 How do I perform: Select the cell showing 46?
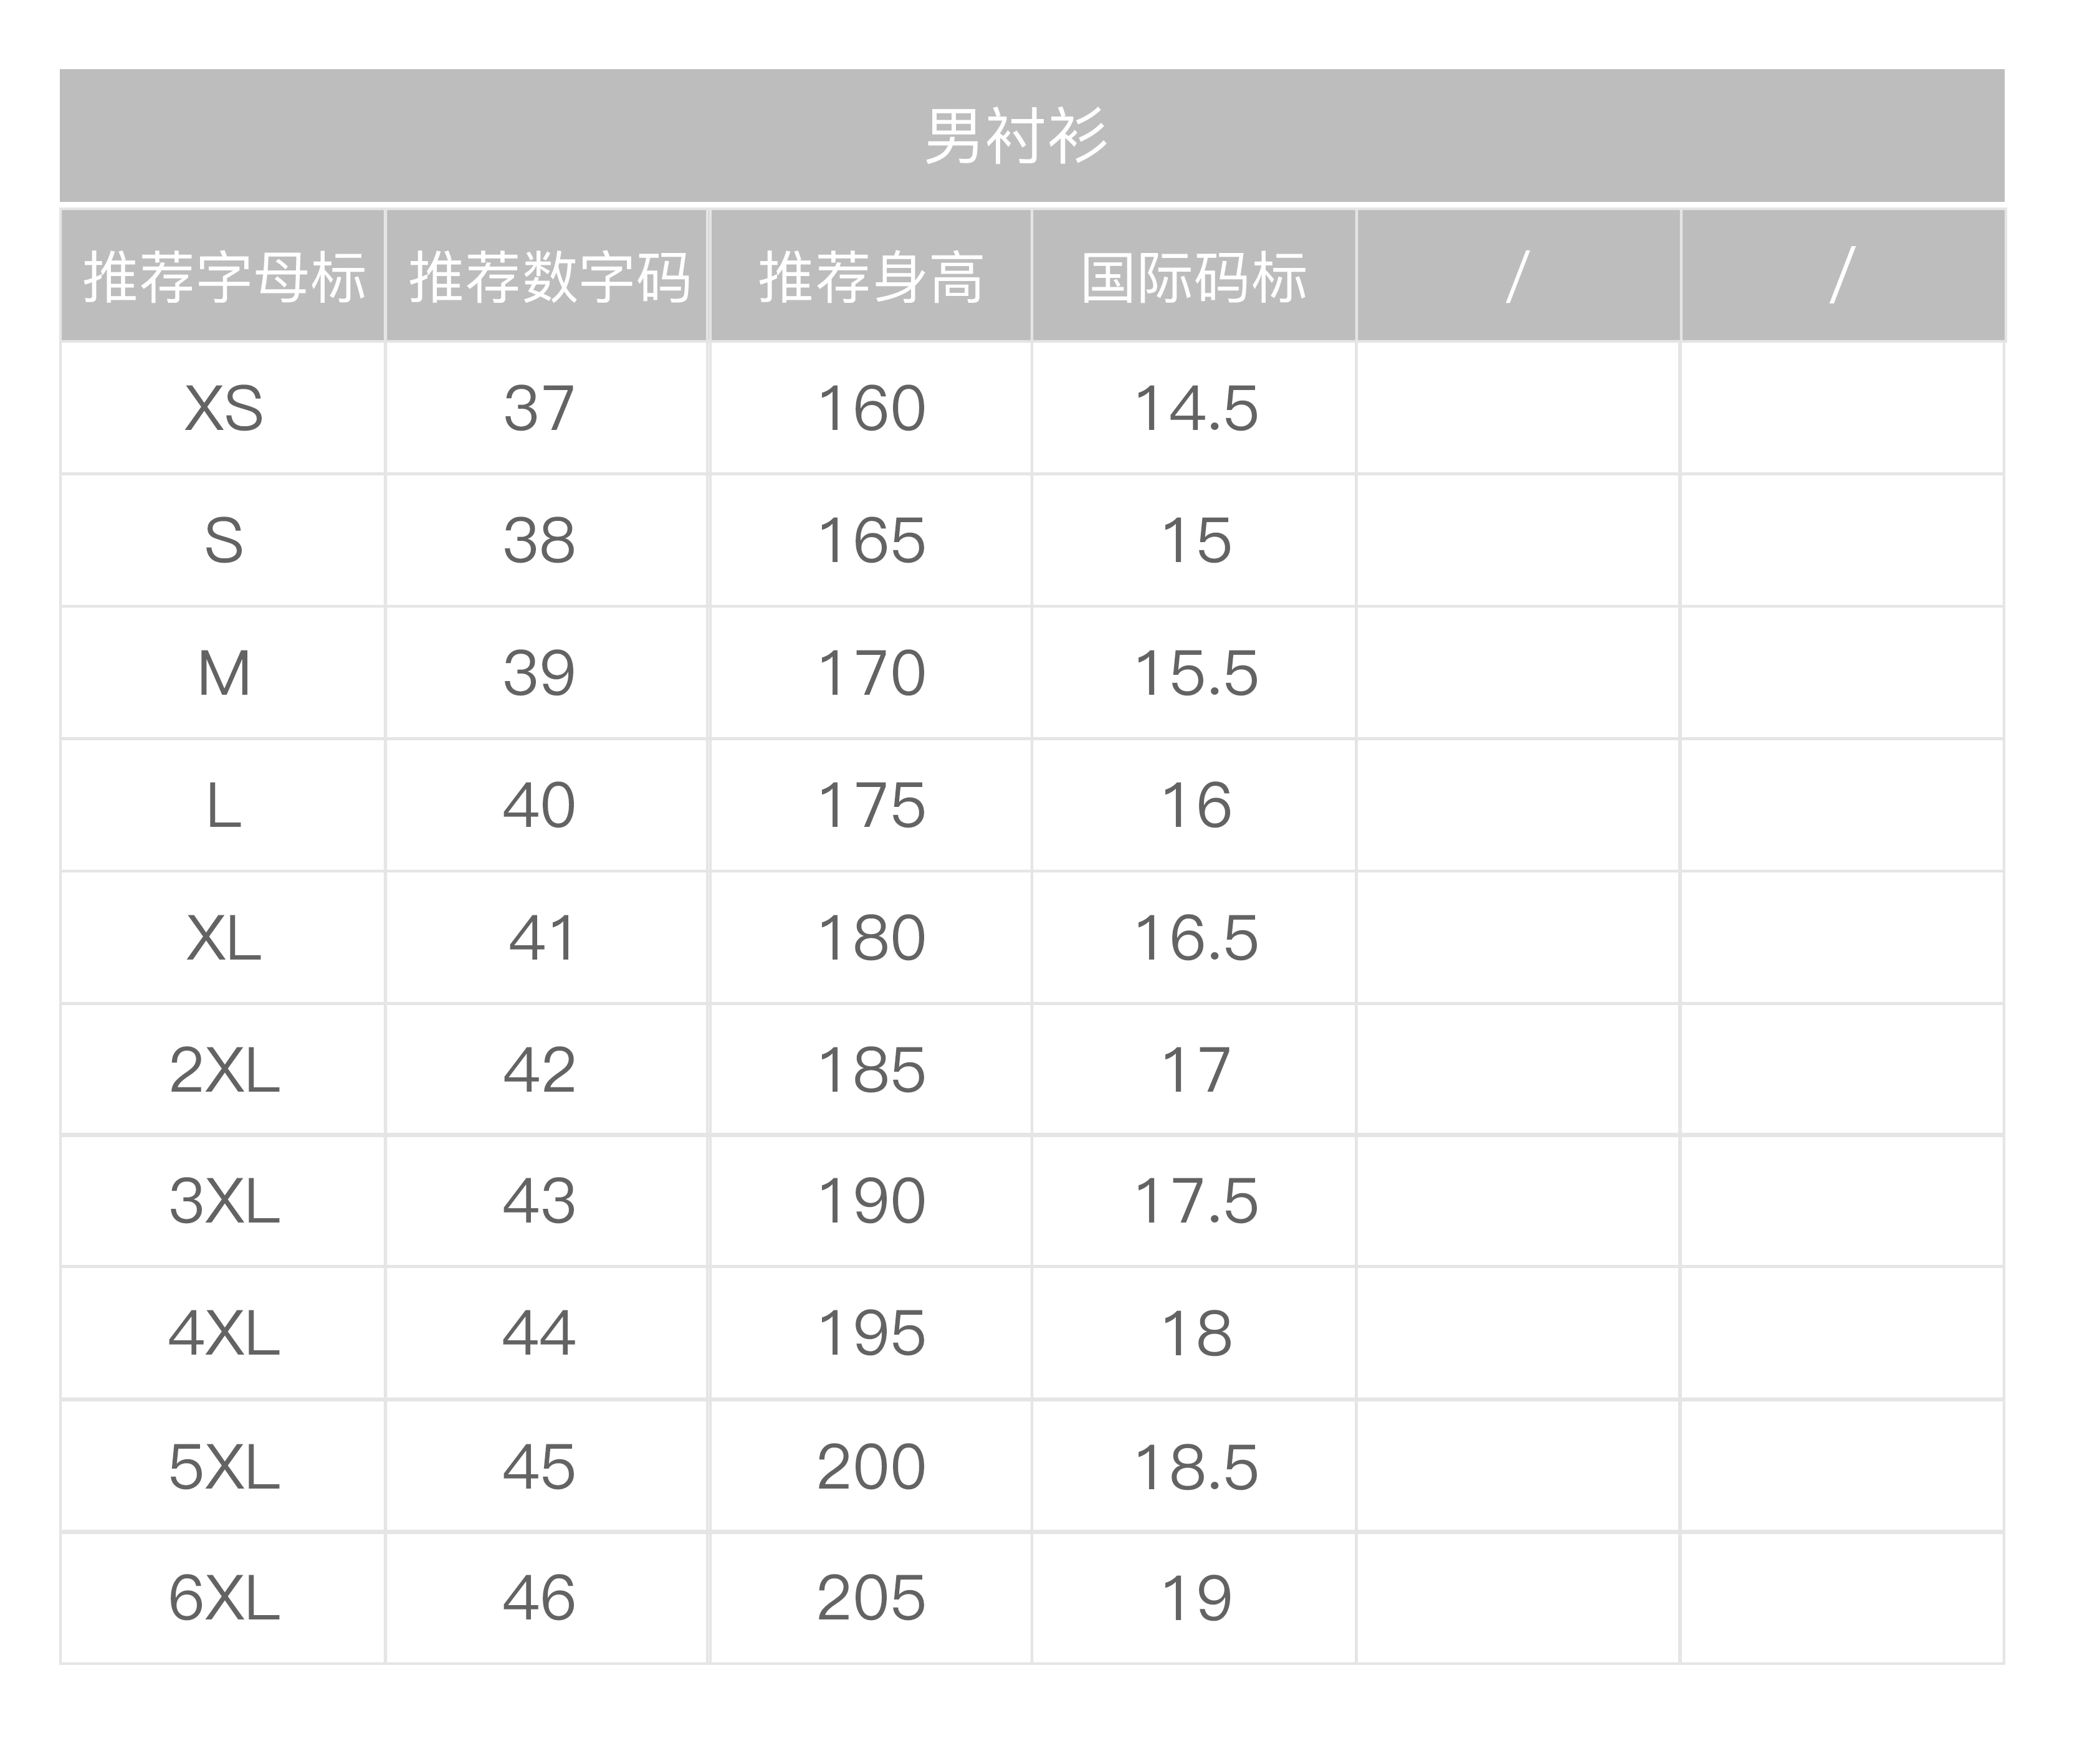click(547, 1598)
